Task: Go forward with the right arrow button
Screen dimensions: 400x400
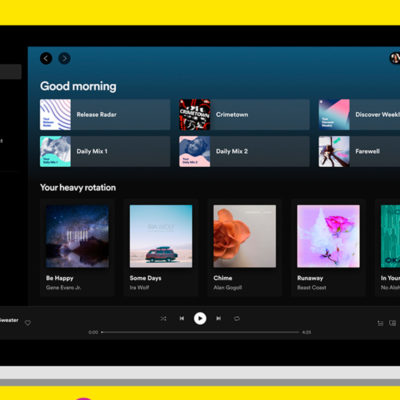Action: point(64,58)
